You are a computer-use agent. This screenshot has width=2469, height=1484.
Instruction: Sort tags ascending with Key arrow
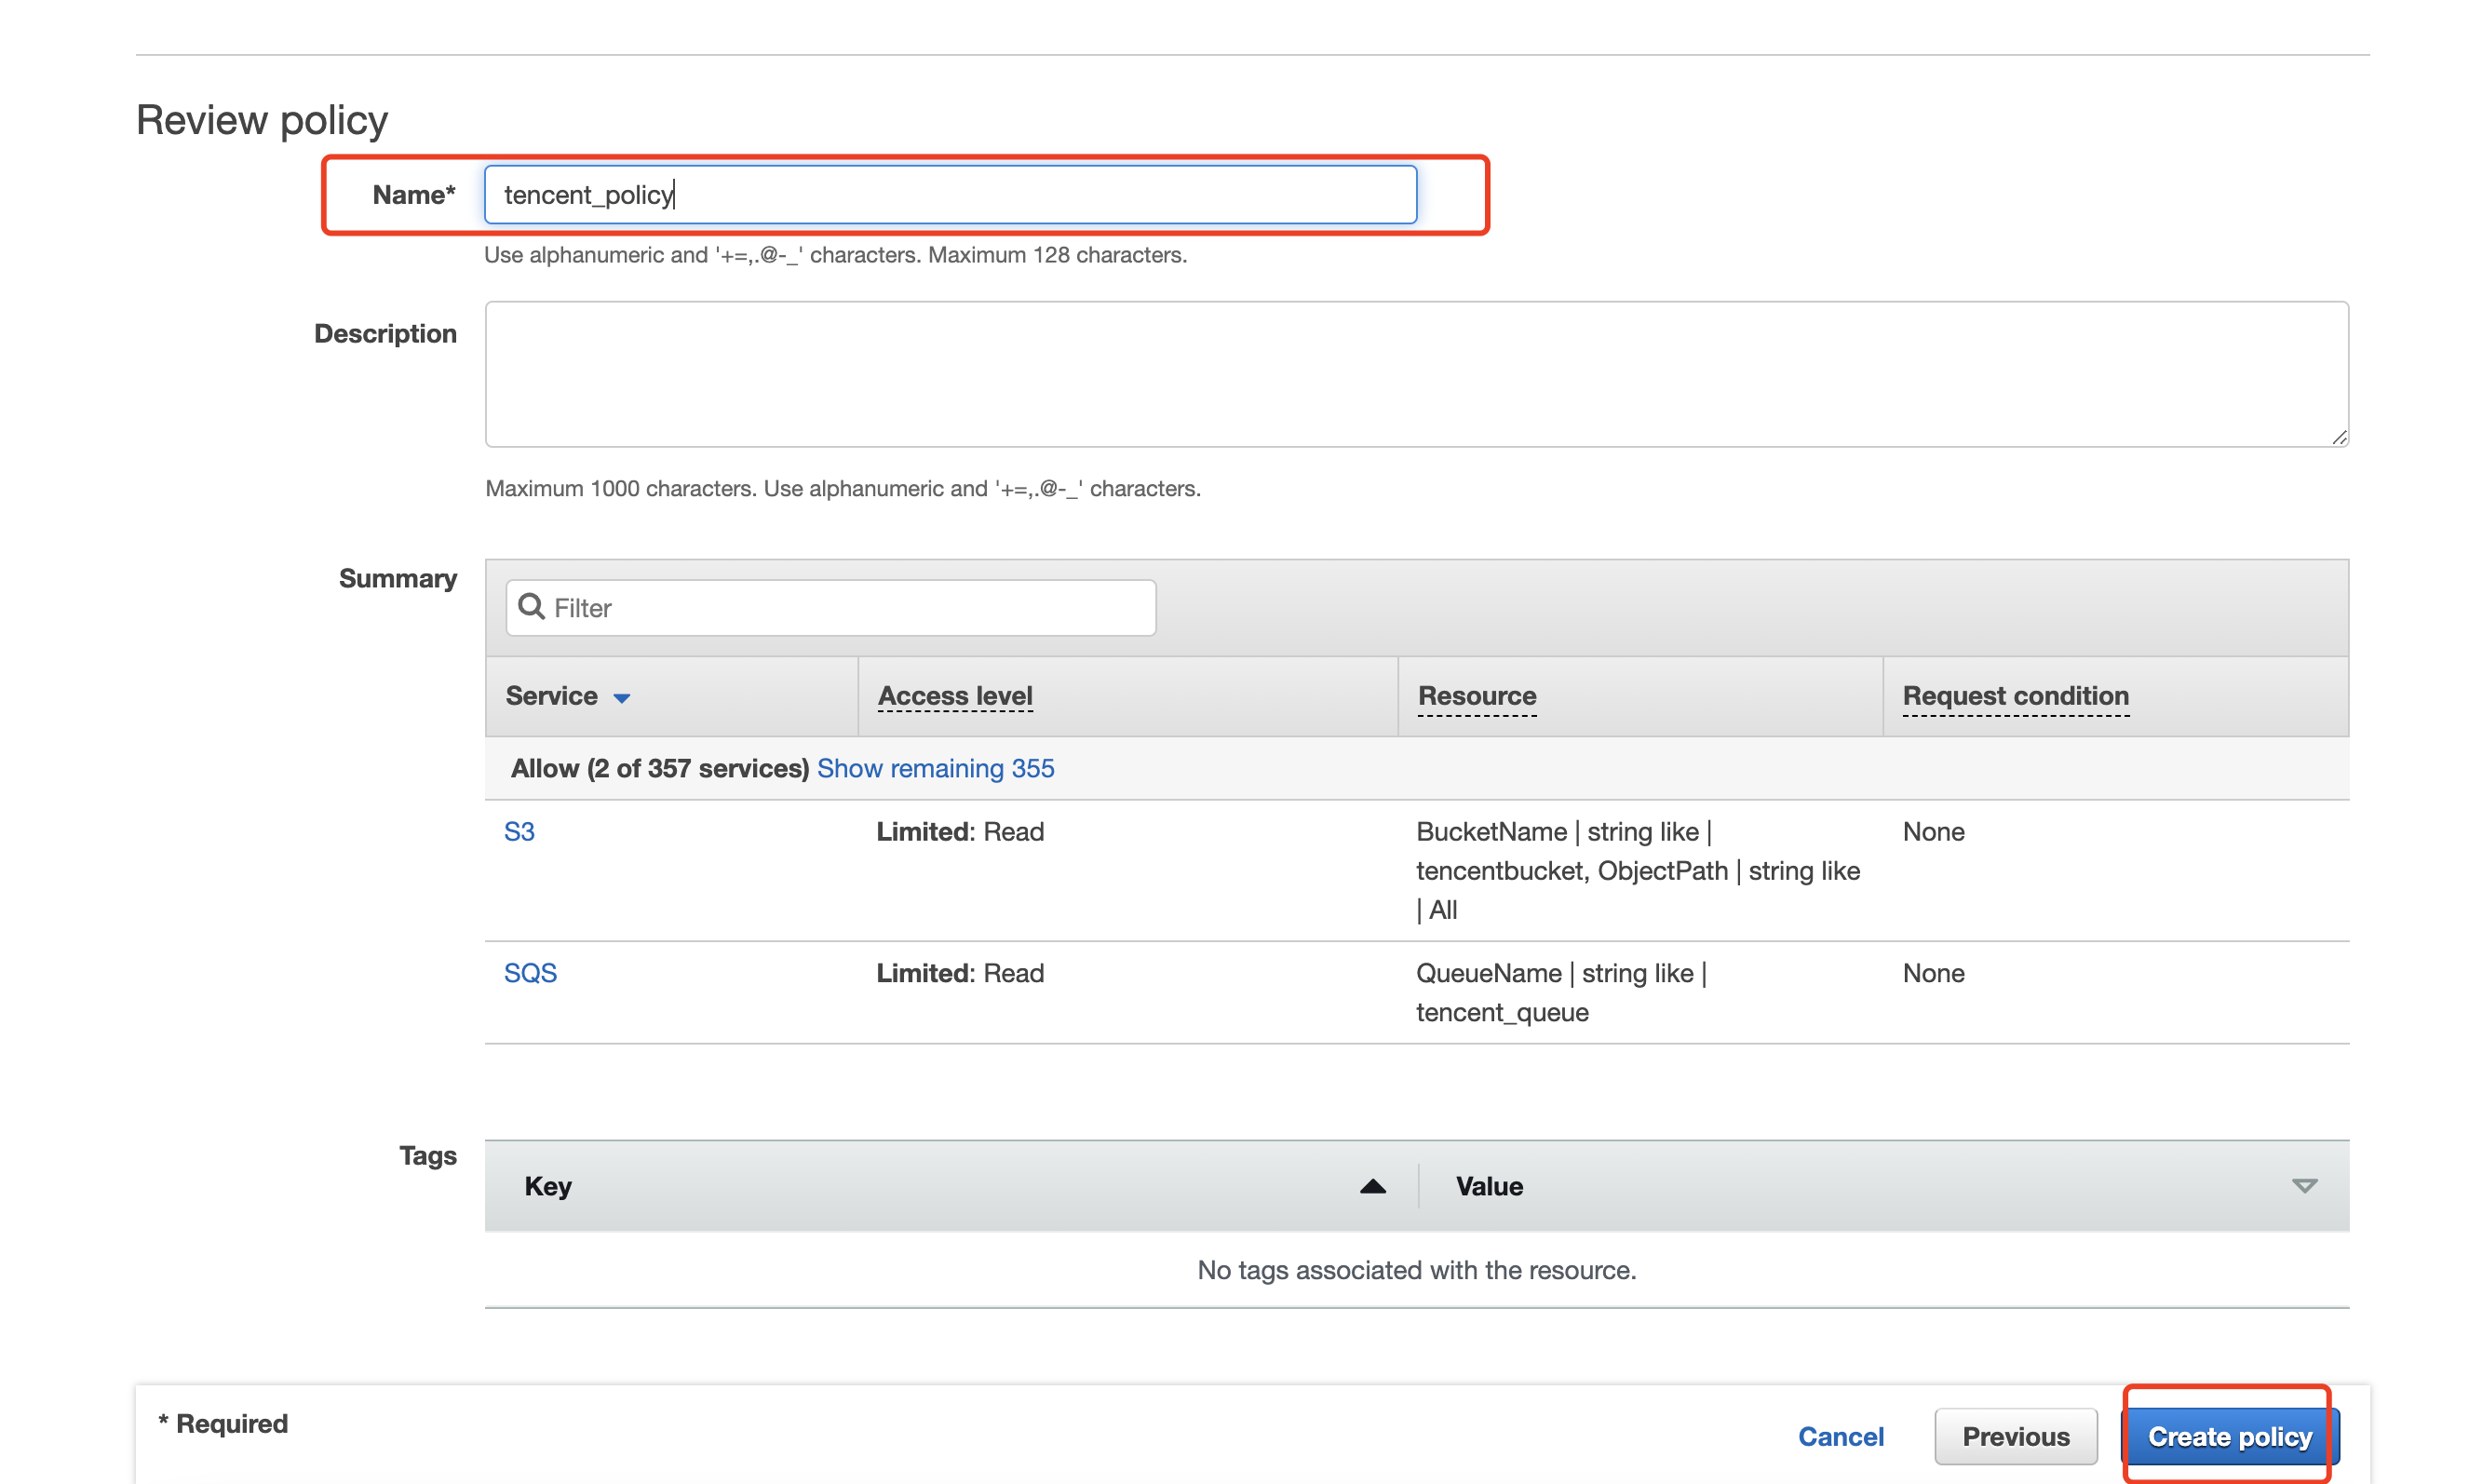coord(1372,1186)
